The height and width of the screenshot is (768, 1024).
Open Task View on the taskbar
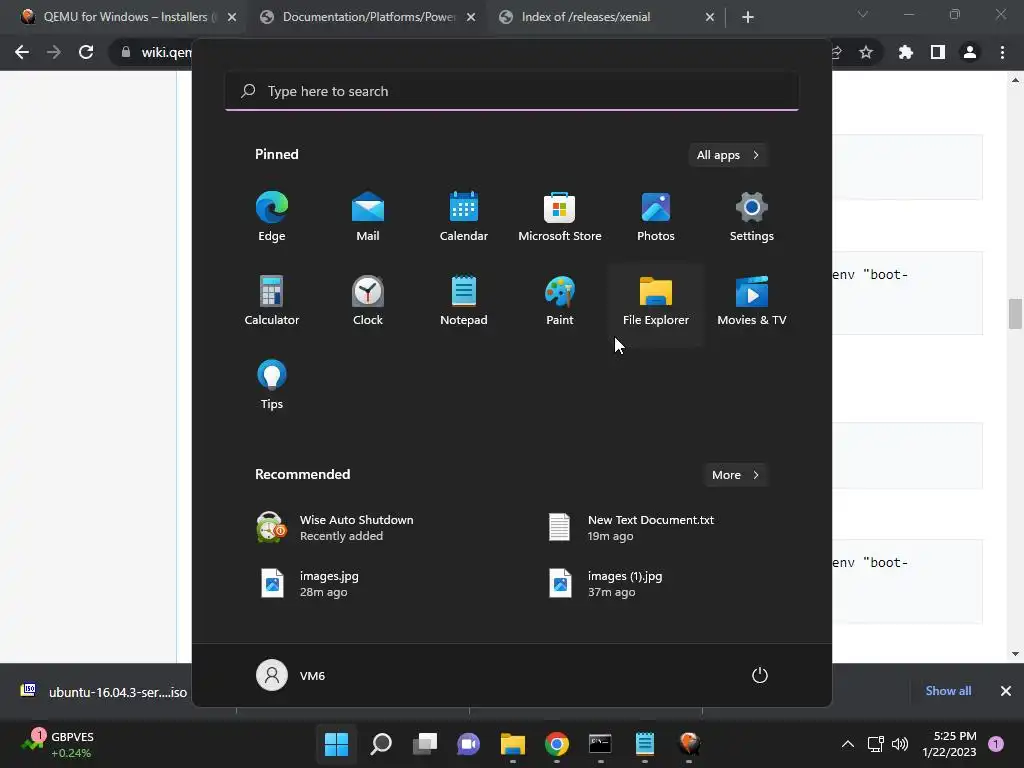coord(425,744)
